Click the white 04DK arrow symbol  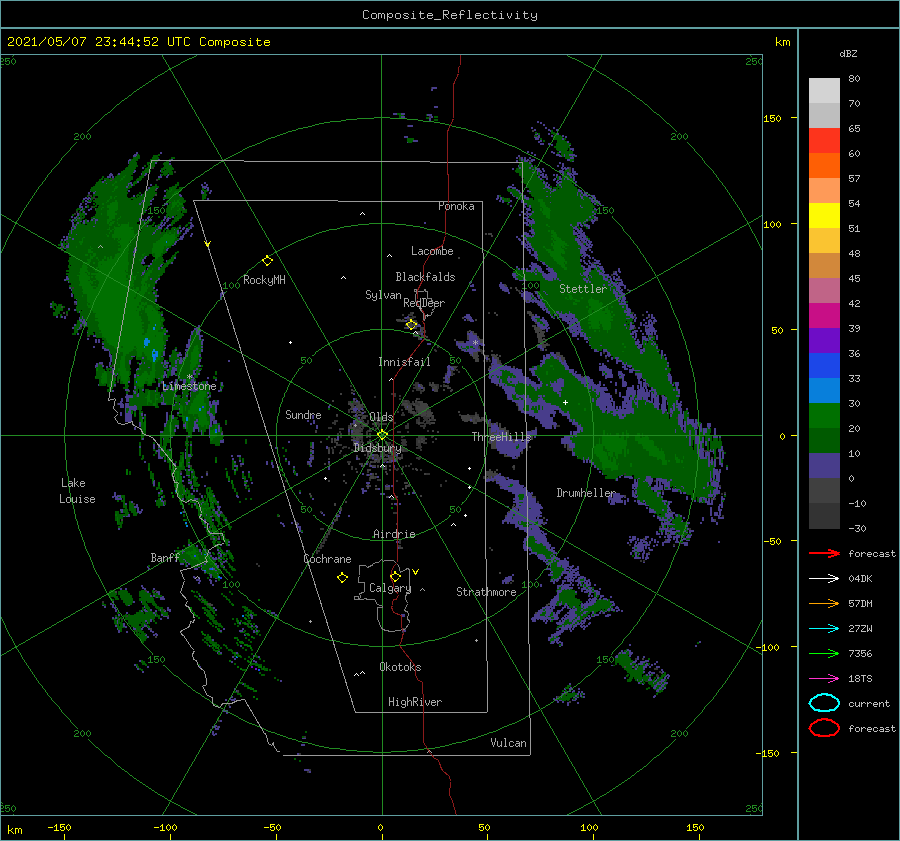tap(824, 579)
